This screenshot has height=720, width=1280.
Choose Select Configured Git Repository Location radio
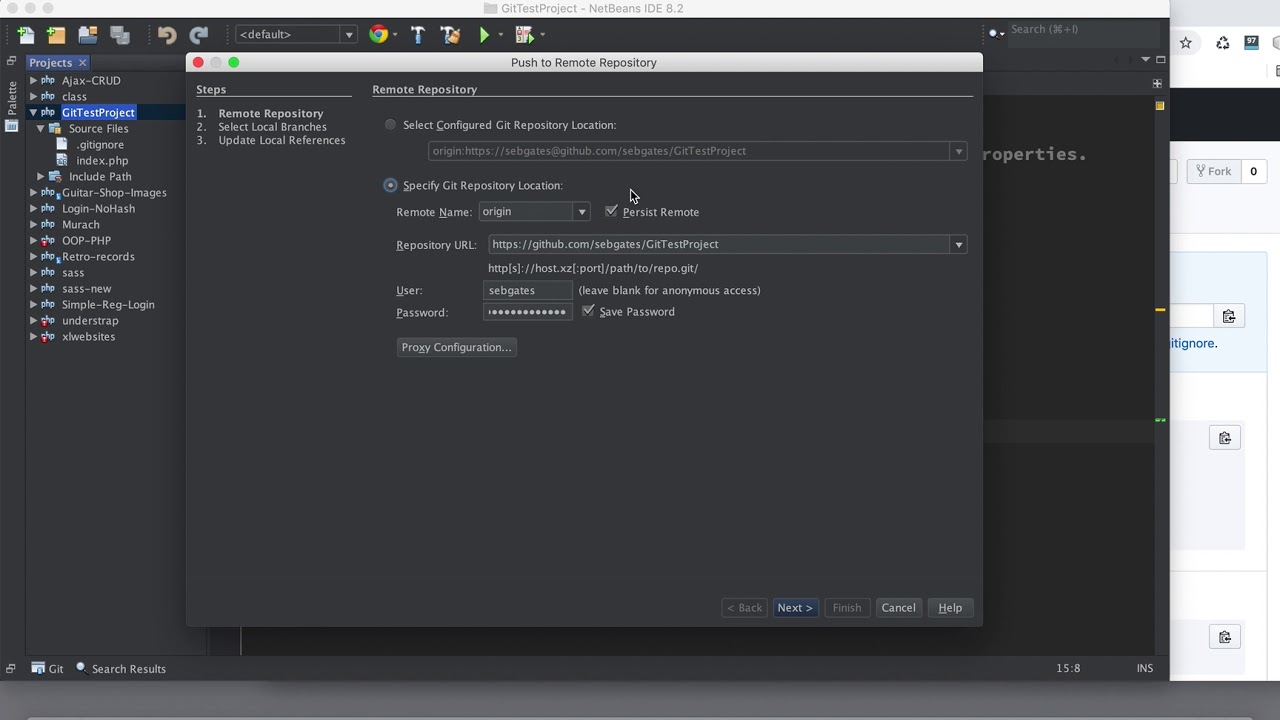[390, 125]
